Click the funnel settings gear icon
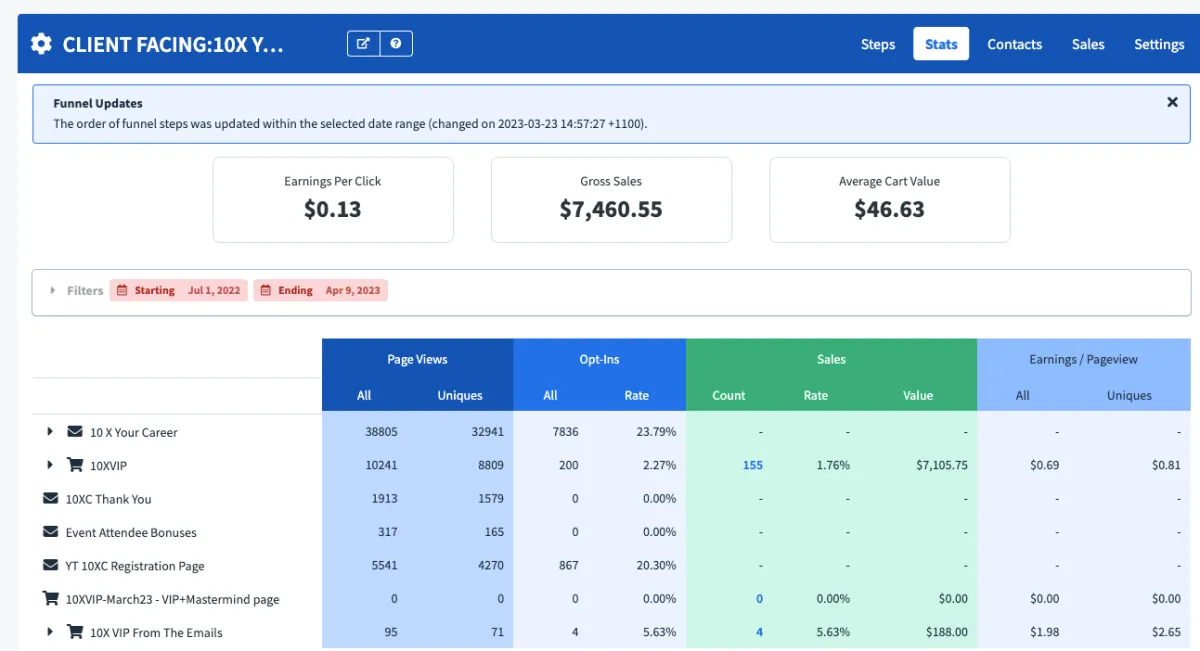 tap(41, 44)
